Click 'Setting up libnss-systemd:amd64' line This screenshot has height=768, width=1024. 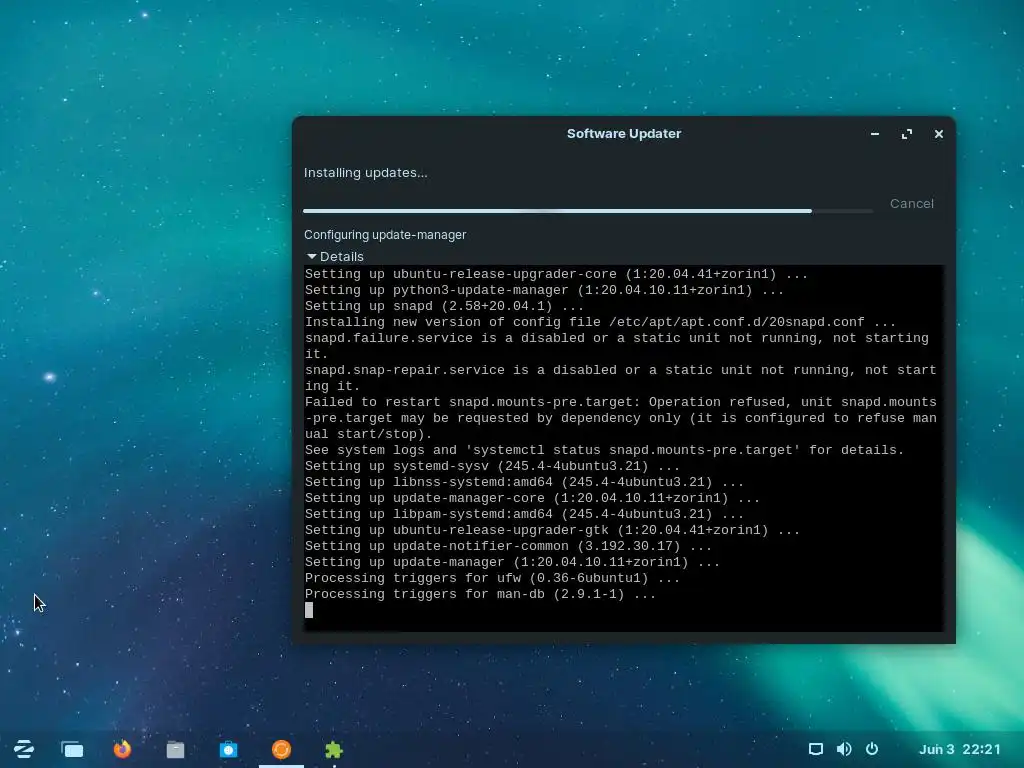tap(524, 482)
